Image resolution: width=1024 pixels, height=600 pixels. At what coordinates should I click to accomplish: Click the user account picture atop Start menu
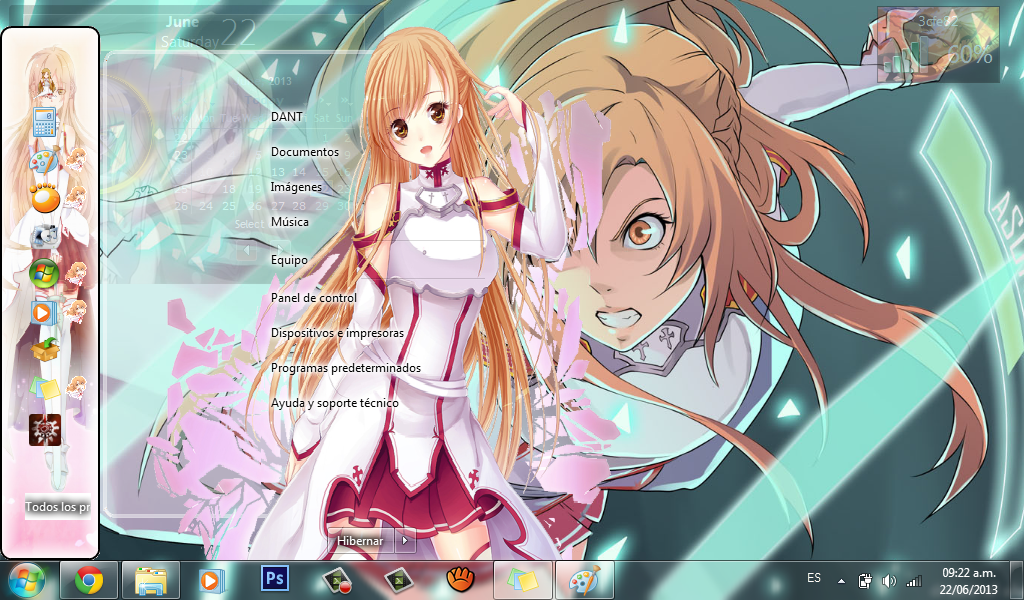[45, 82]
